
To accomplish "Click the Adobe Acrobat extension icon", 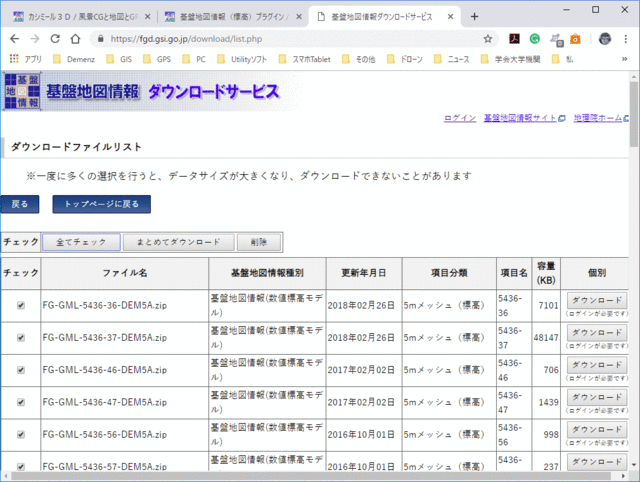I will (x=514, y=39).
